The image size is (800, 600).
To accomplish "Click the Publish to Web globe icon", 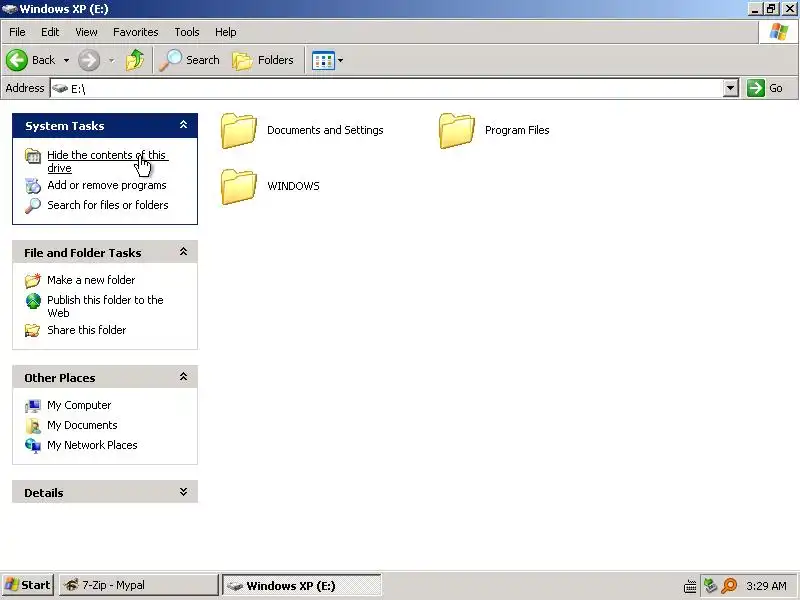I will tap(33, 301).
